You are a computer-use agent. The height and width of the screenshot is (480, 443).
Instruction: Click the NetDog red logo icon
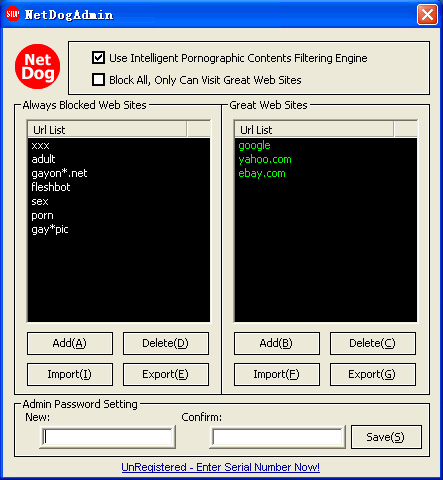click(x=37, y=66)
